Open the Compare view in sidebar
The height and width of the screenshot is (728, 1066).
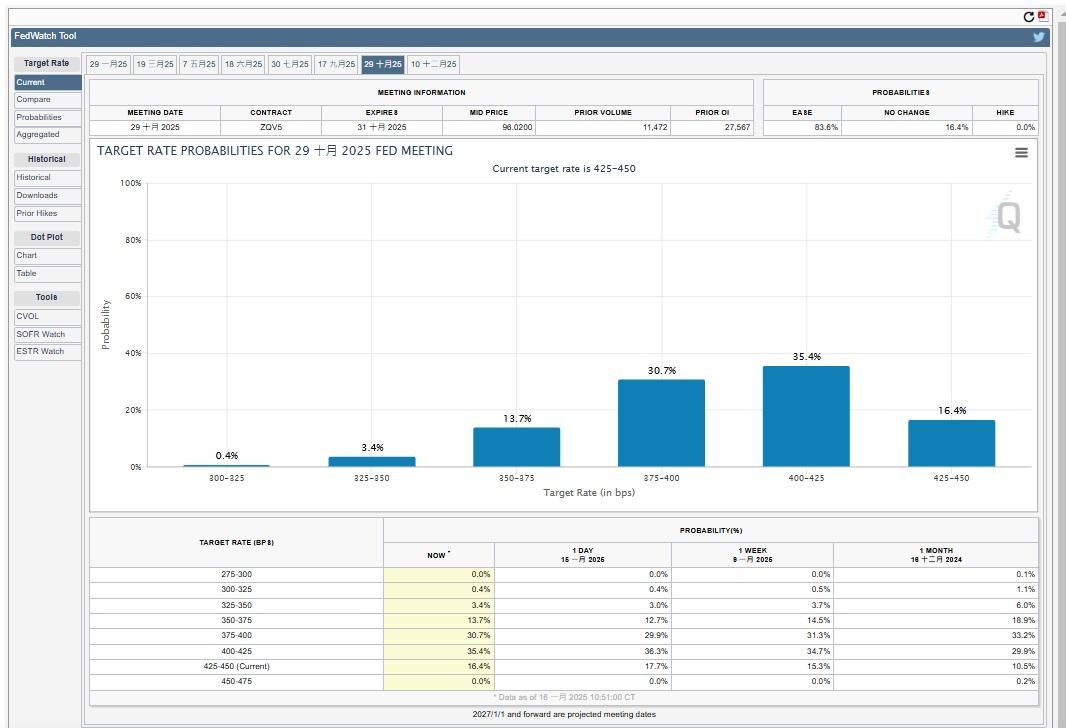(47, 100)
